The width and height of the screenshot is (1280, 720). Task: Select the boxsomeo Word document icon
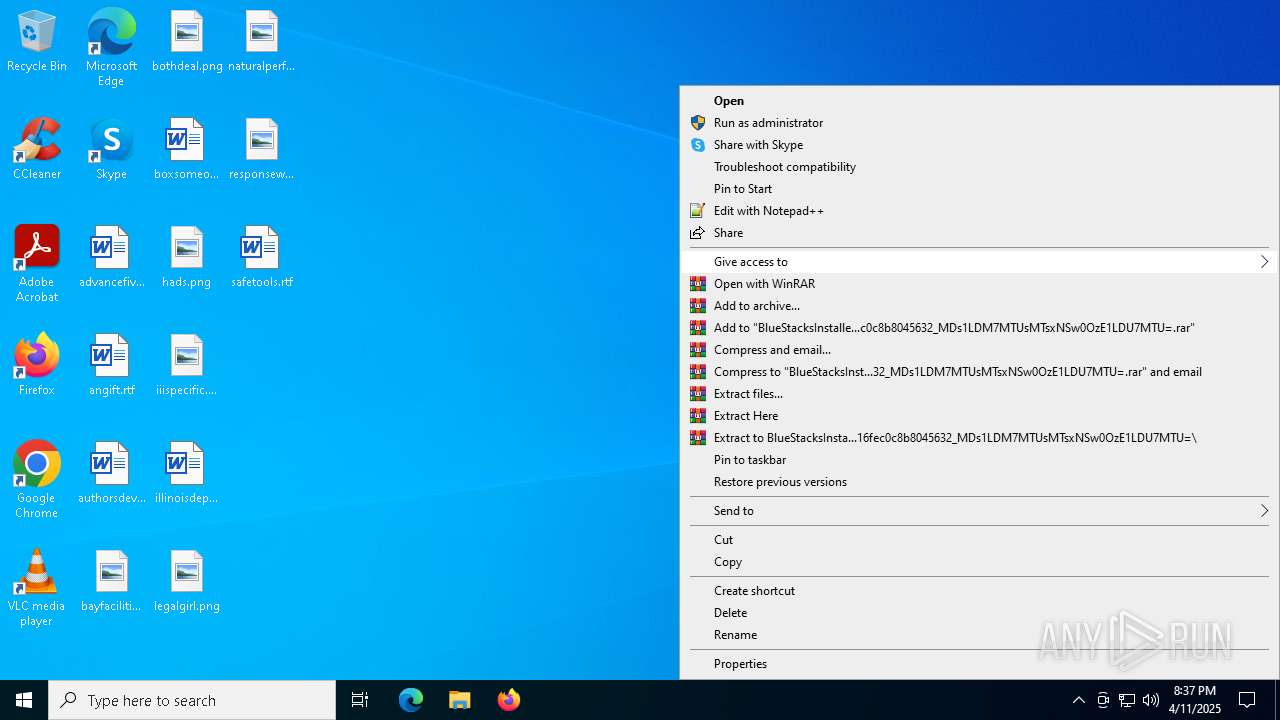[x=187, y=150]
